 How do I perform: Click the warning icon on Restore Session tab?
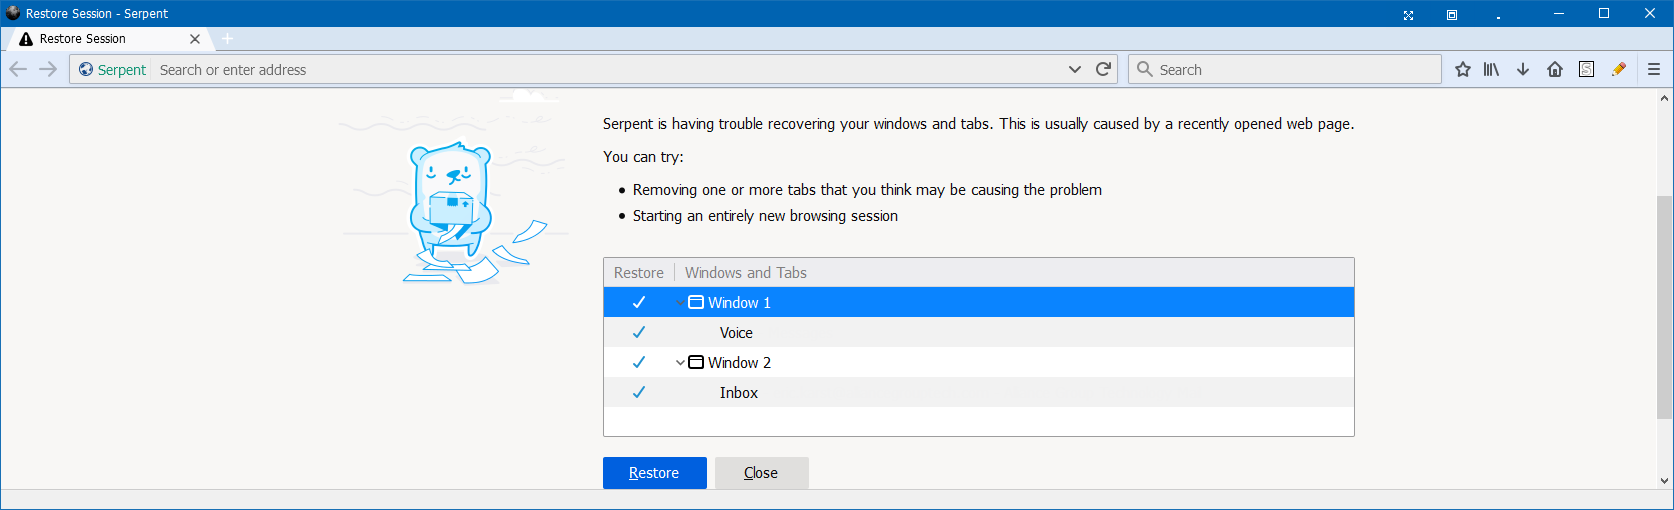tap(26, 39)
